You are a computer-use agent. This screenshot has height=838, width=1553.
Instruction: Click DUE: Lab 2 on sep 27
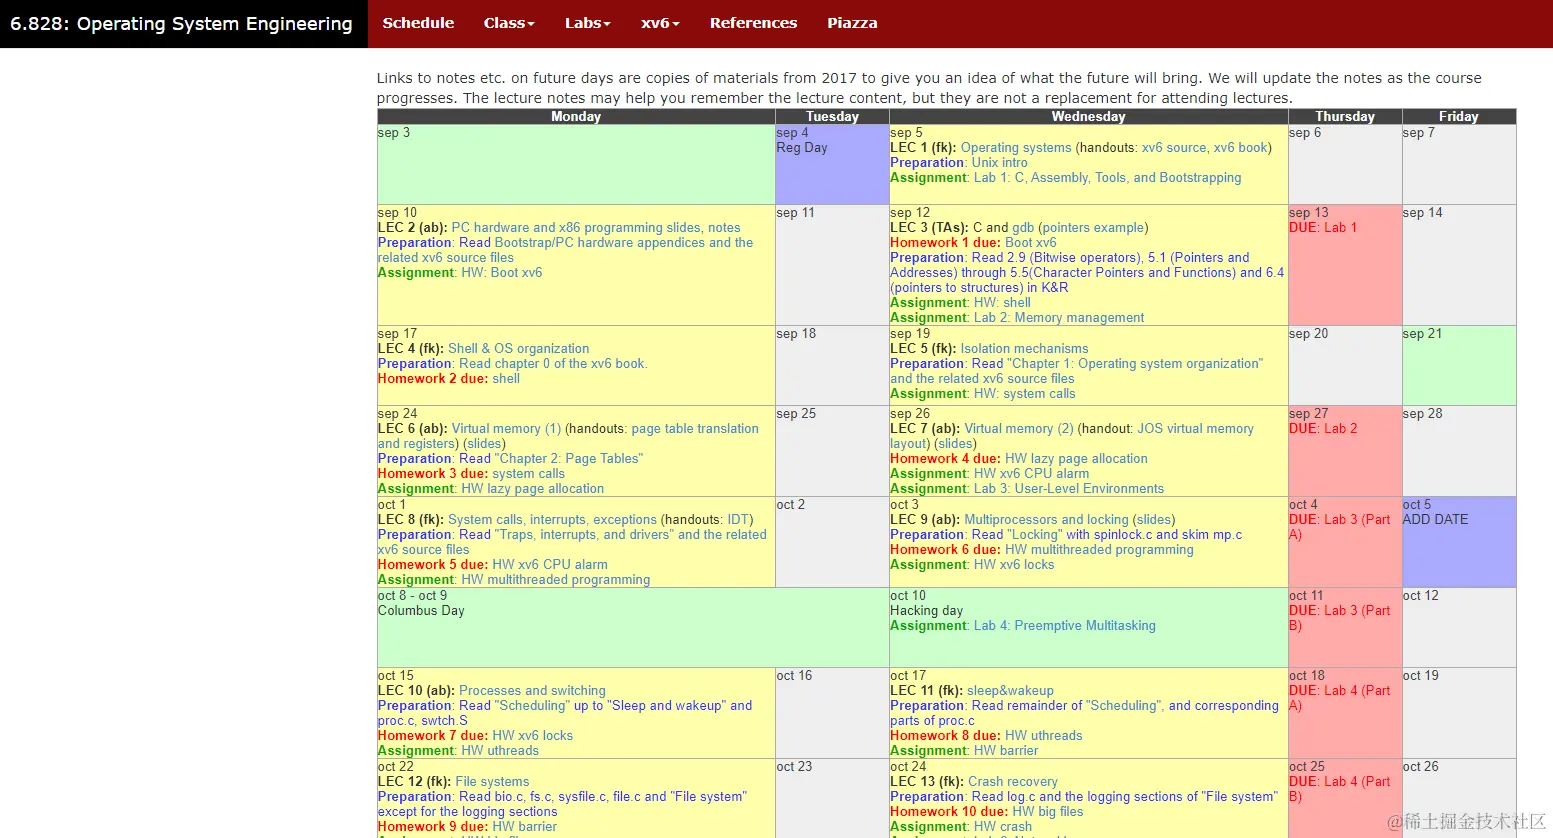pos(1323,429)
